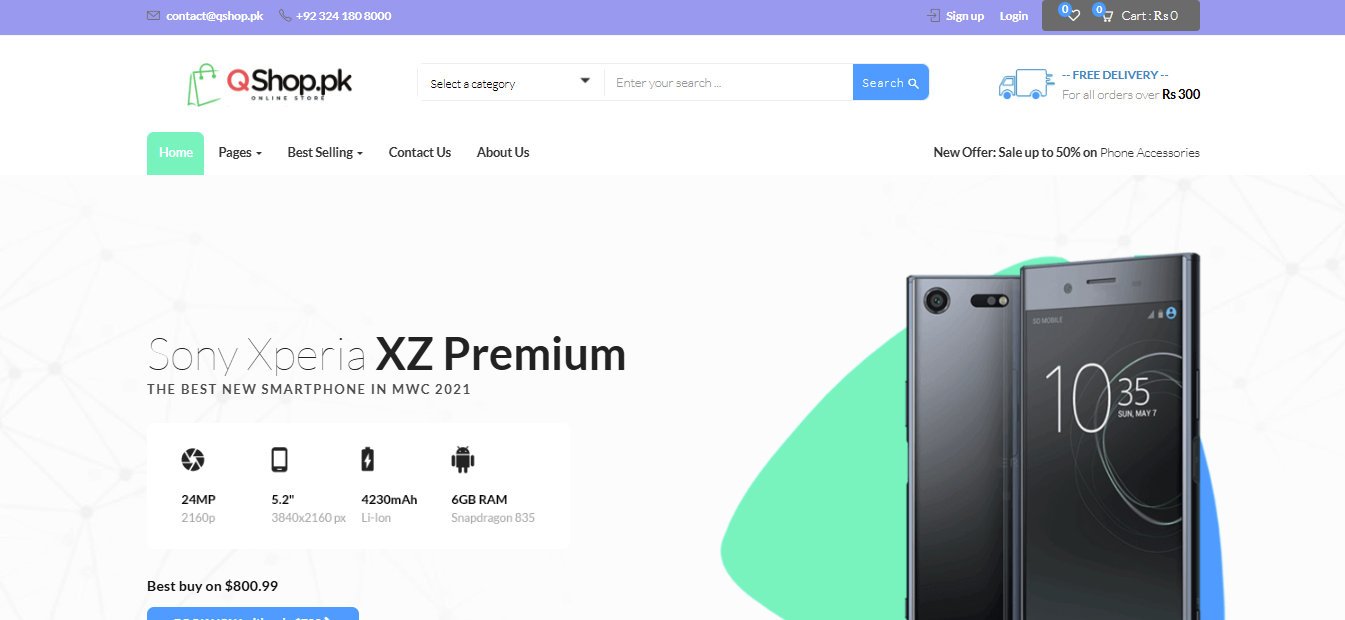
Task: Open the Contact Us page
Action: 420,153
